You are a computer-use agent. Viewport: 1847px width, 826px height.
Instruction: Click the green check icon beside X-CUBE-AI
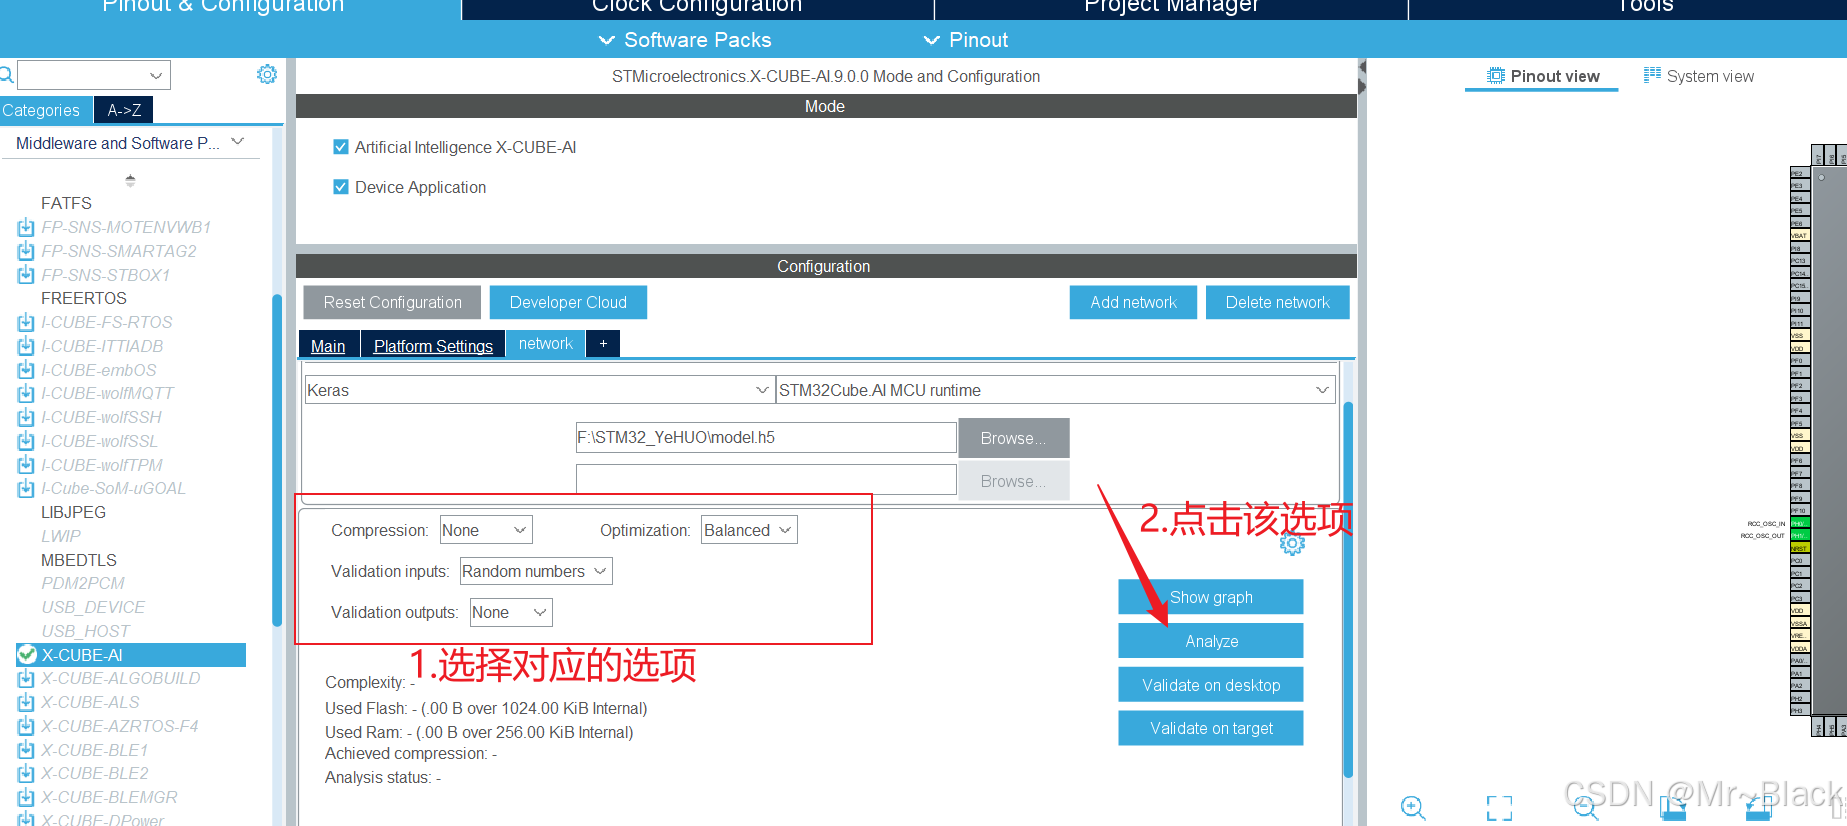pos(27,655)
